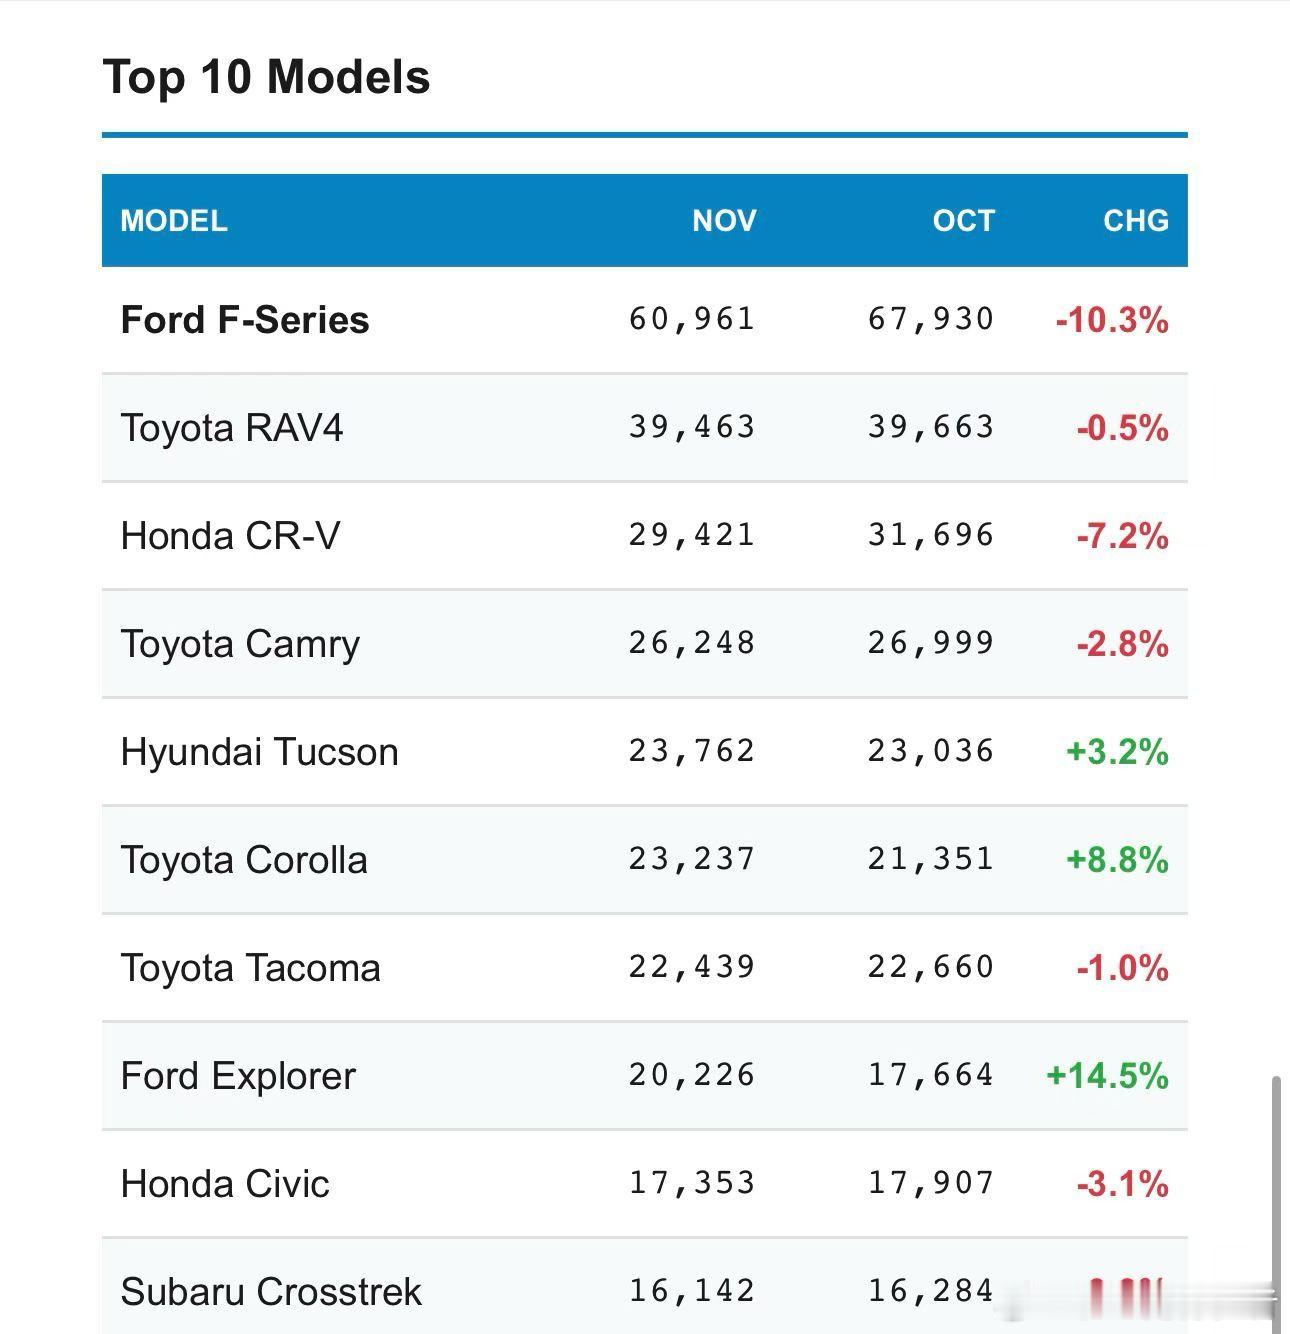
Task: Select the Ford F-Series row name
Action: 245,320
